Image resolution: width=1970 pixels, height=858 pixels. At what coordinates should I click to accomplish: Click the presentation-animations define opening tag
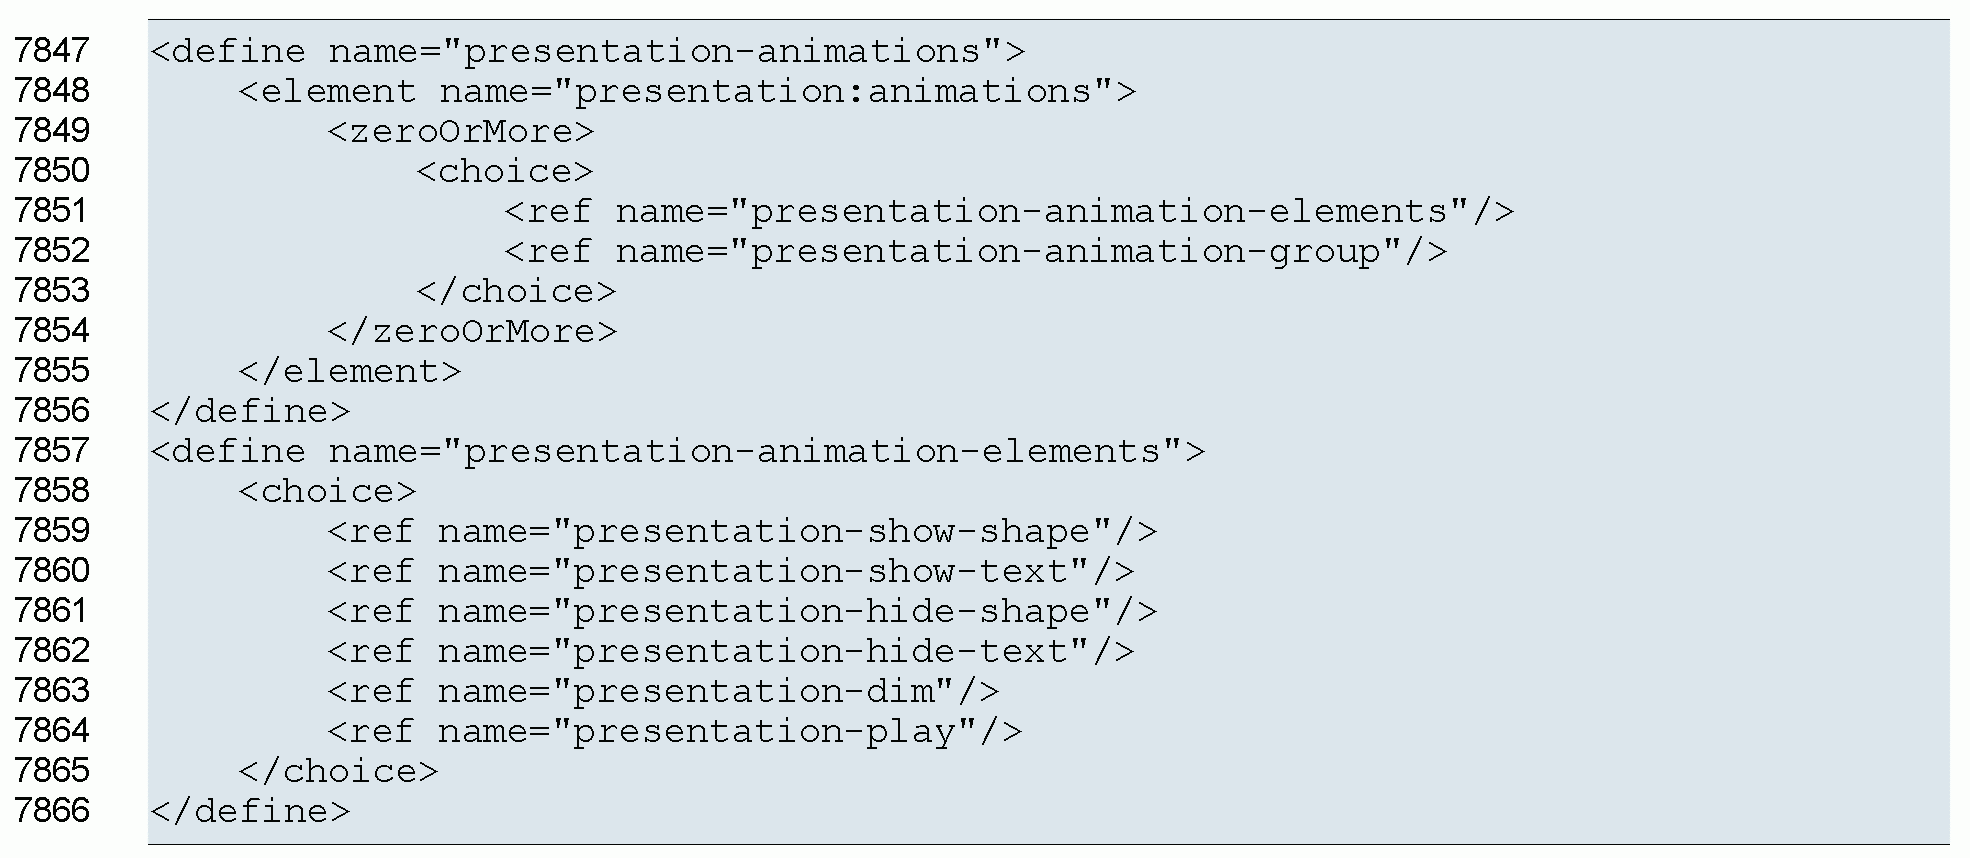587,51
